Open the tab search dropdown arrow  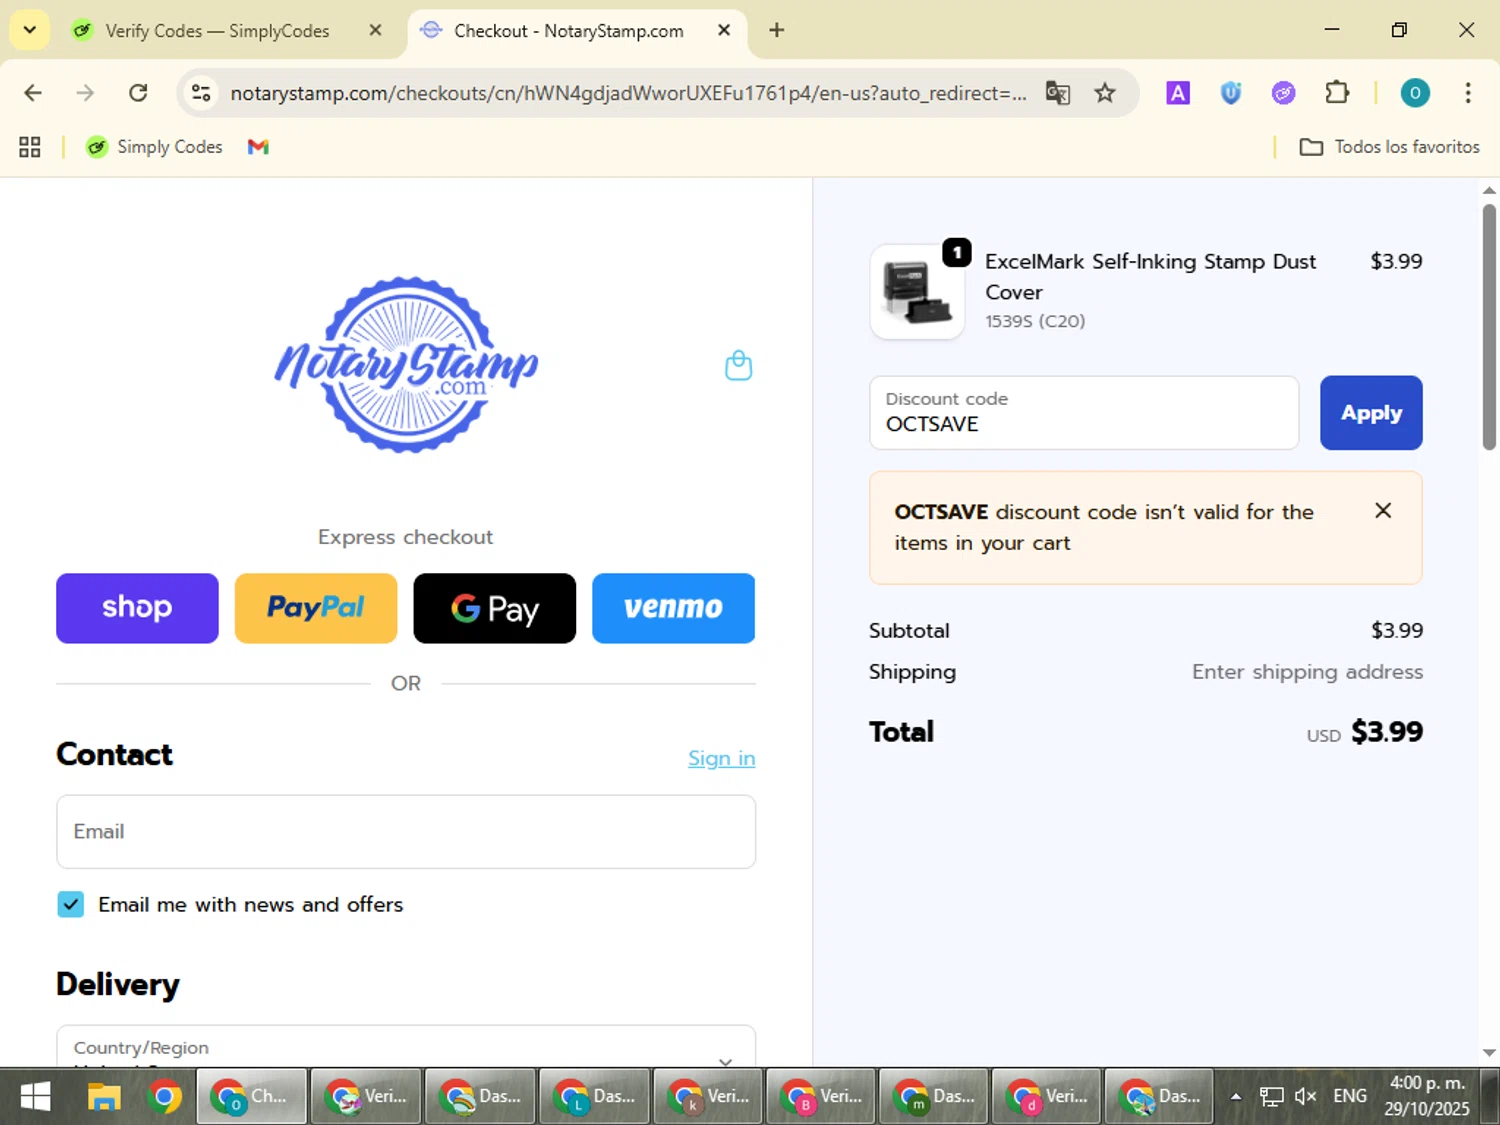click(x=30, y=30)
